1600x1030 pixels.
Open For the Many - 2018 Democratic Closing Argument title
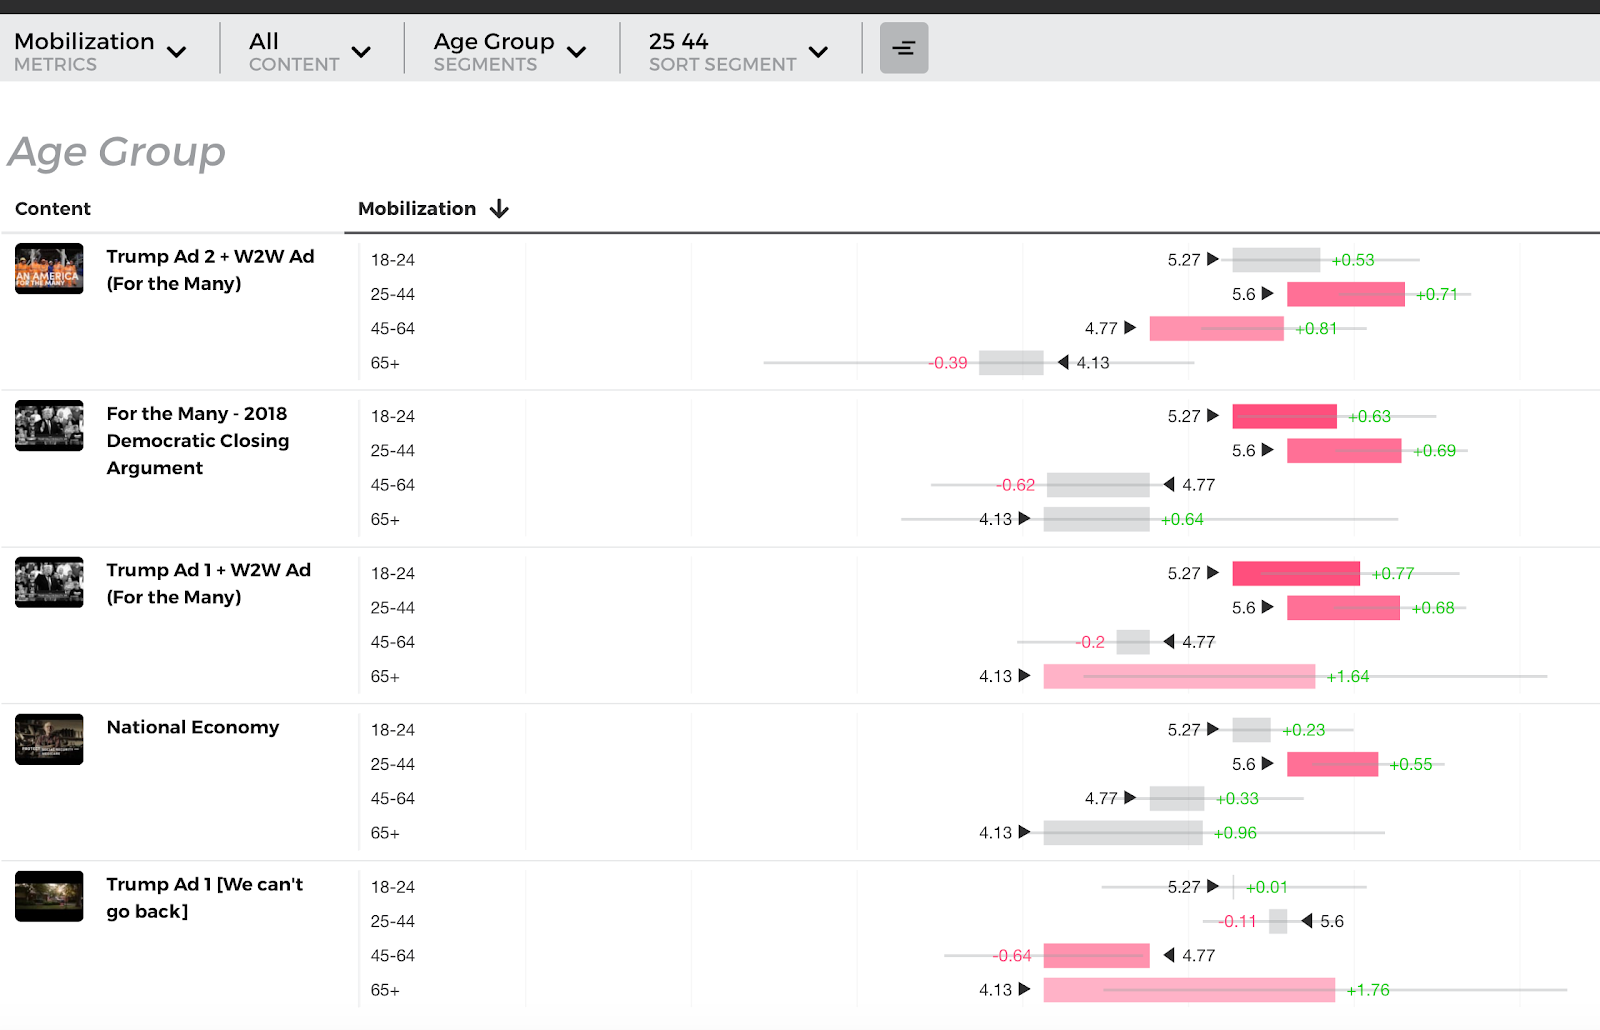pyautogui.click(x=197, y=440)
